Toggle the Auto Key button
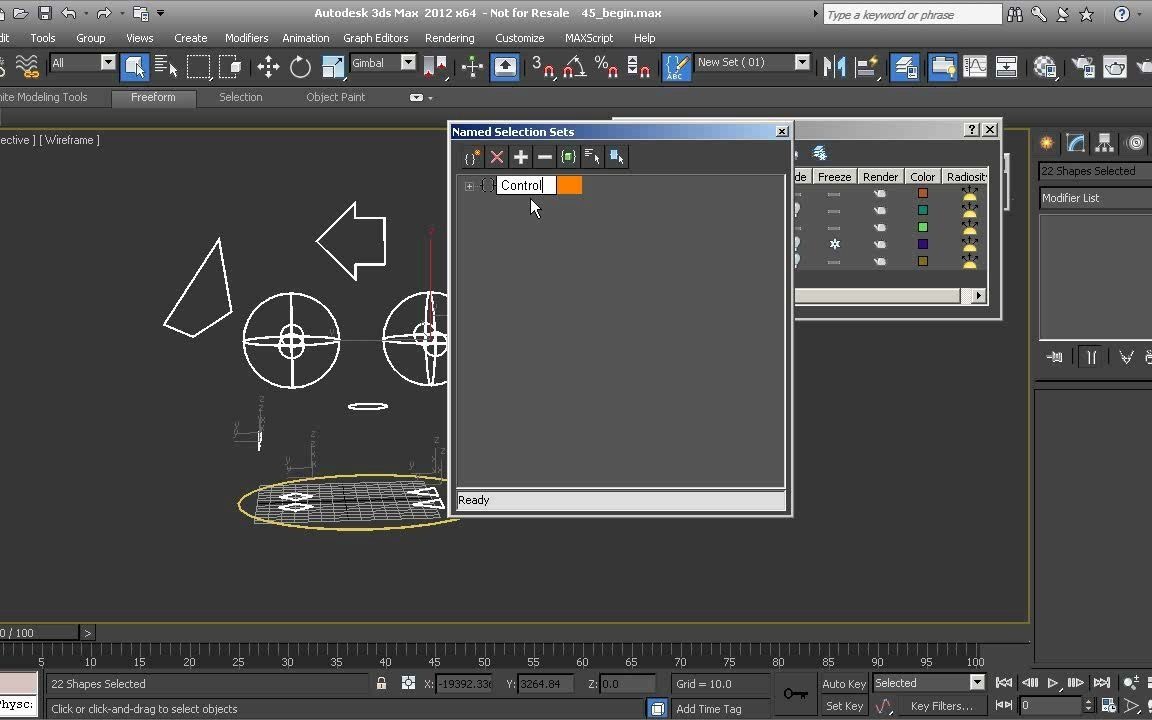The width and height of the screenshot is (1152, 720). click(x=843, y=684)
